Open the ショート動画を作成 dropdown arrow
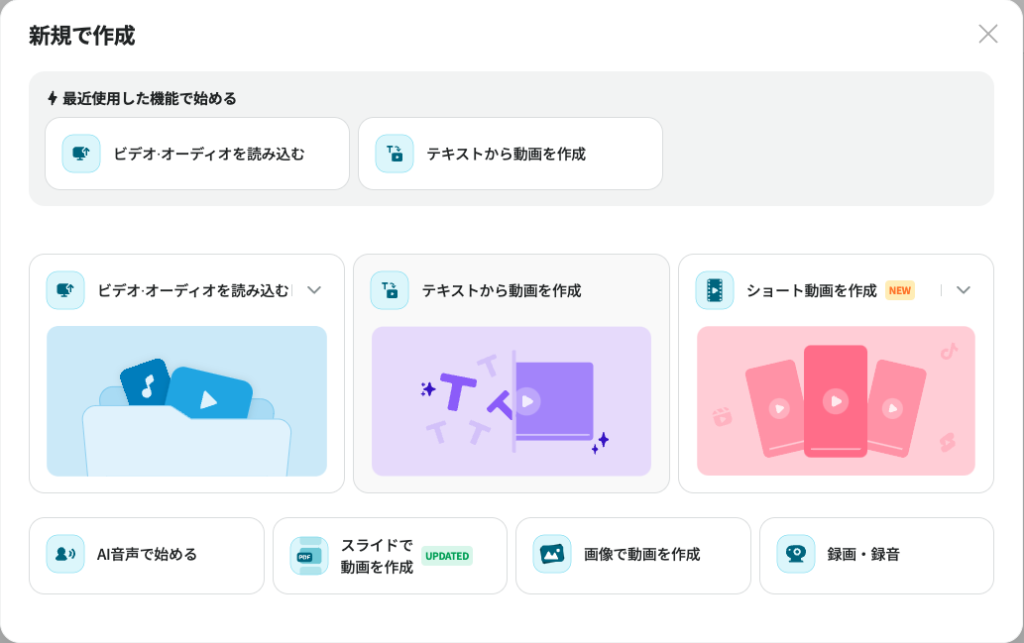Viewport: 1024px width, 643px height. tap(963, 290)
